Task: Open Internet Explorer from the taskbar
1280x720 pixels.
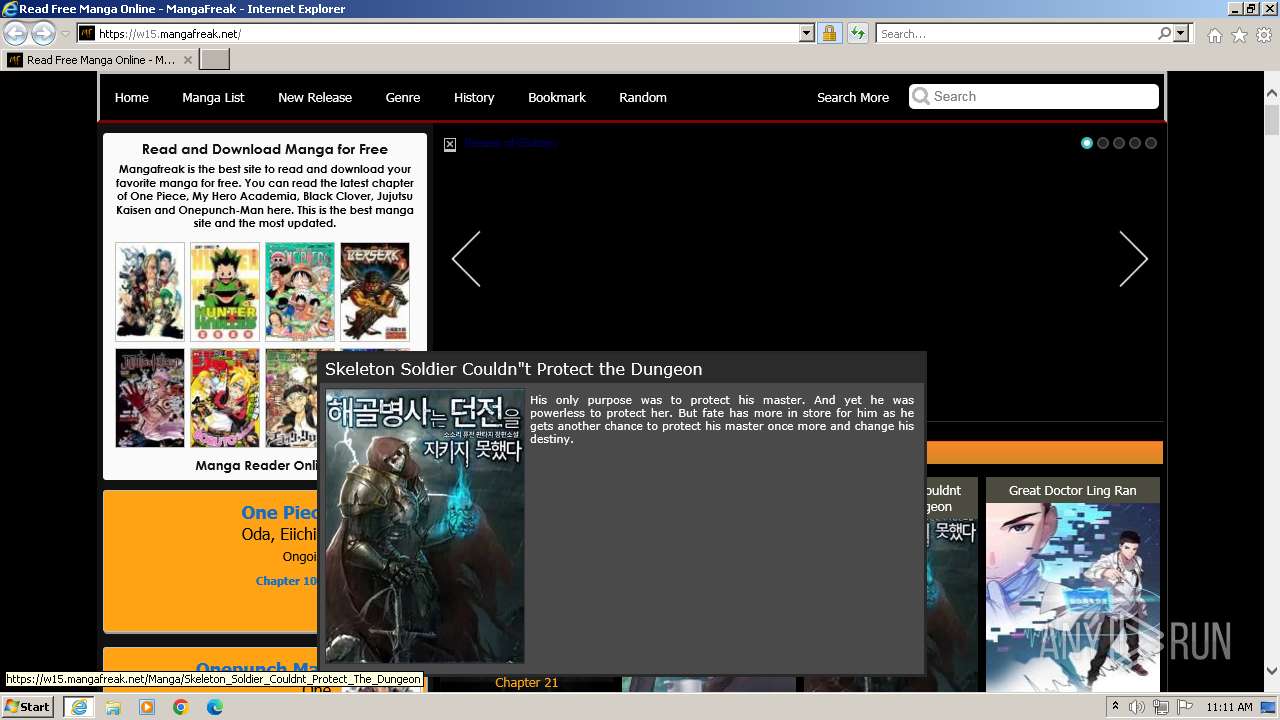Action: 78,707
